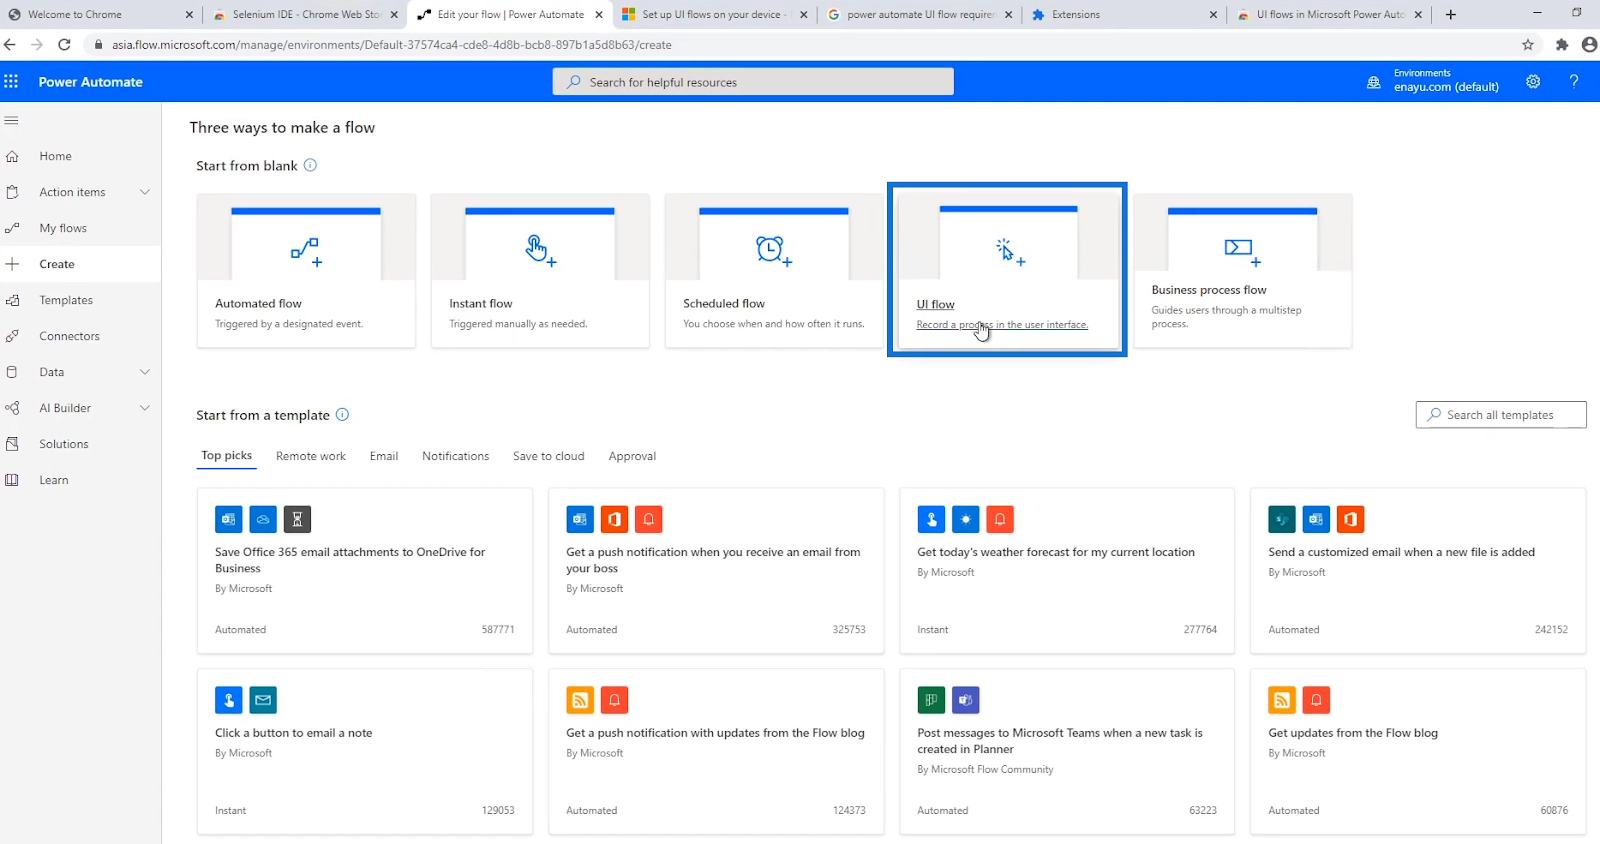Click the Instant flow card icon
The width and height of the screenshot is (1600, 844).
(x=540, y=250)
